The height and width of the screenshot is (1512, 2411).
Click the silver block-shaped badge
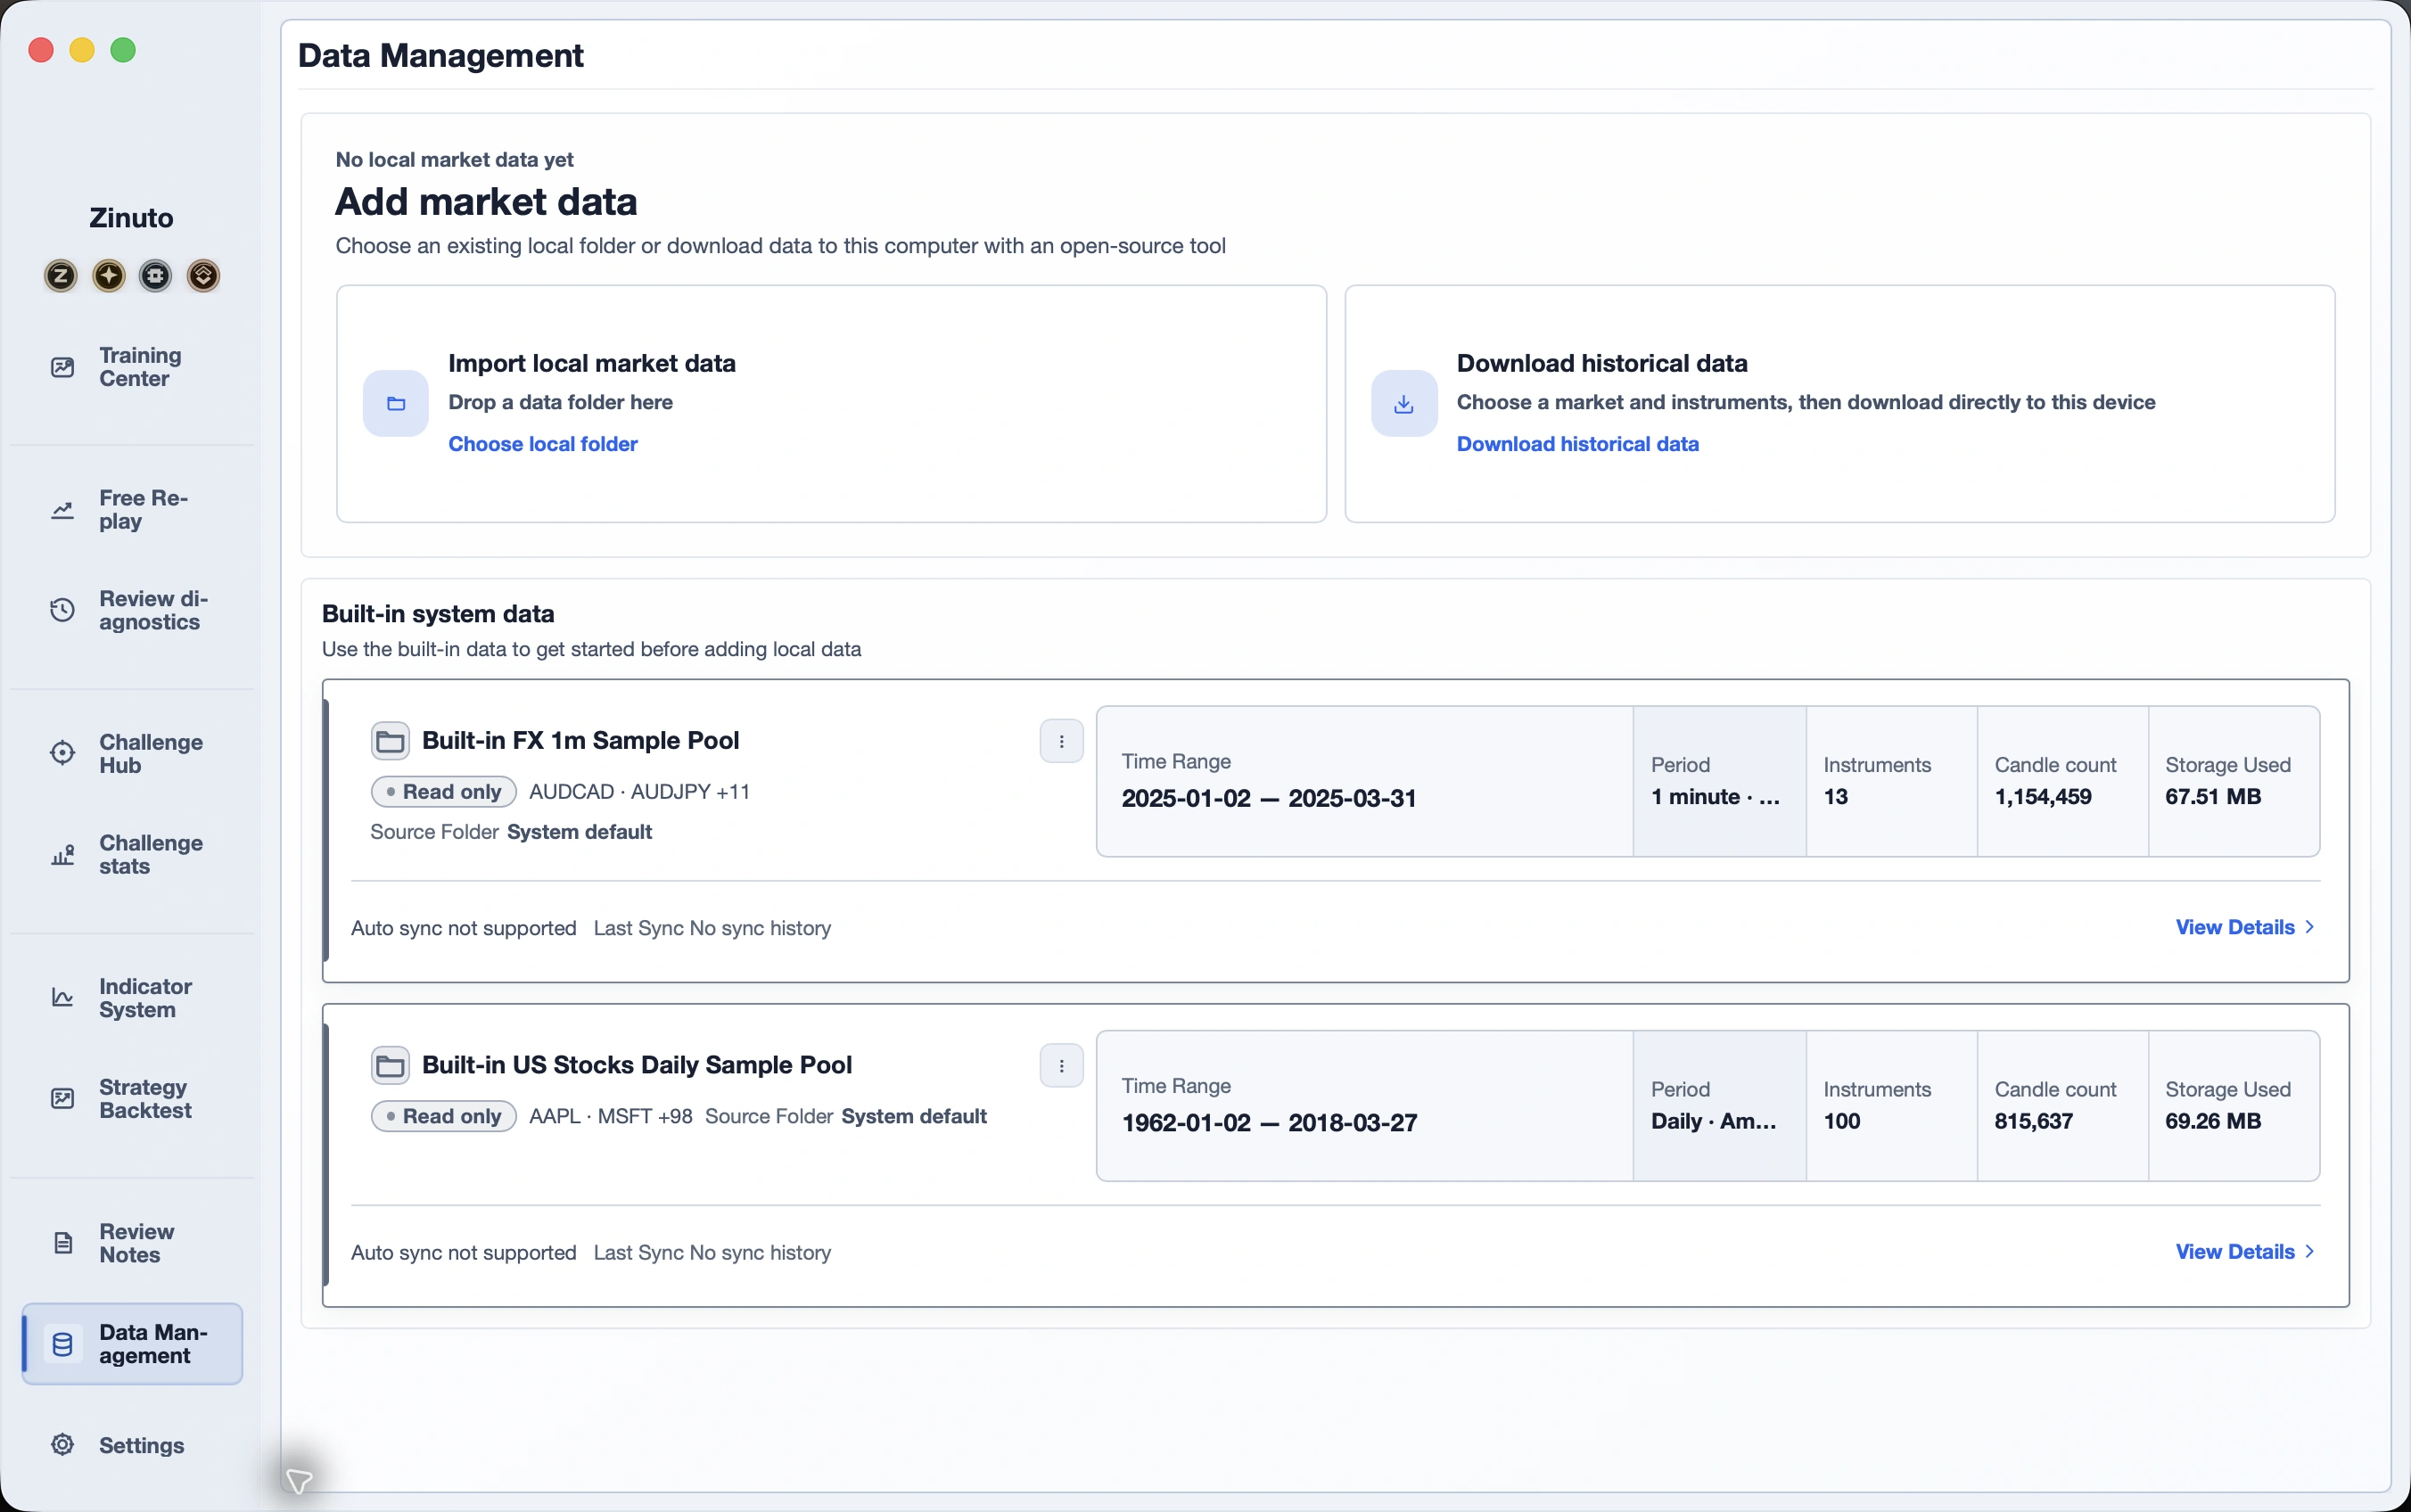pos(156,276)
